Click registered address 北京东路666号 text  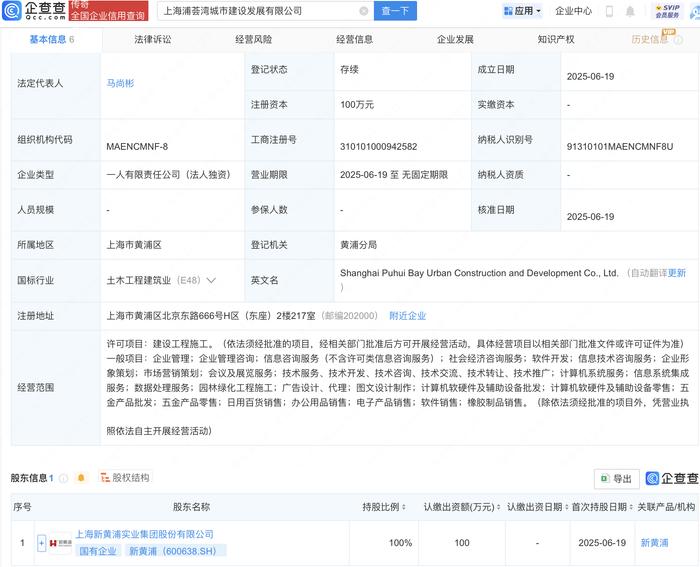tap(211, 316)
